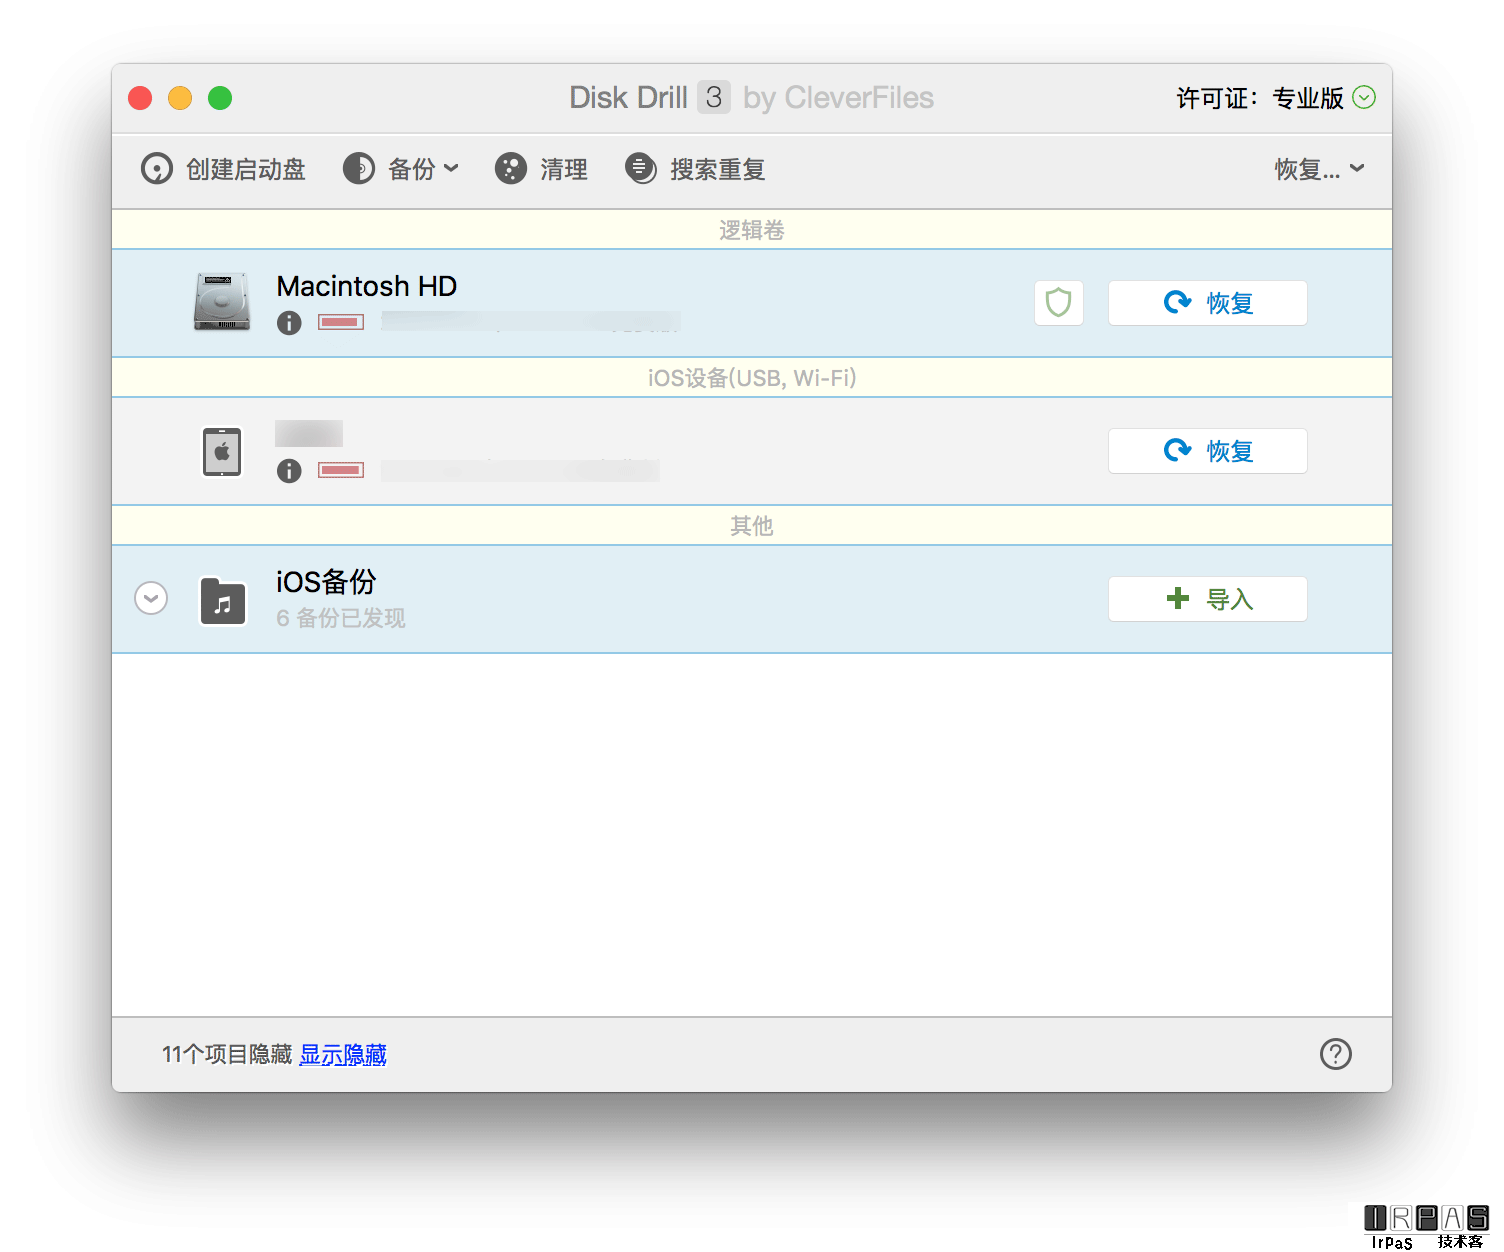
Task: Click the iOS备份 music folder icon
Action: point(223,601)
